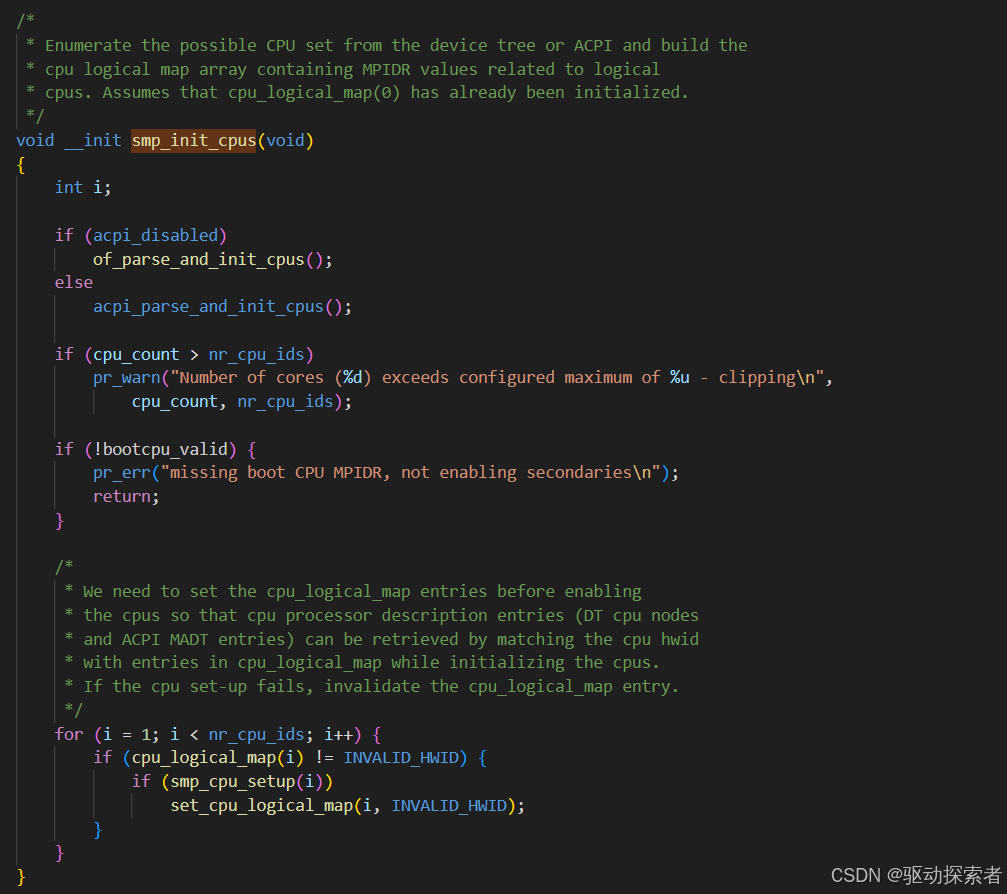The height and width of the screenshot is (894, 1007).
Task: Click acpi_disabled in the if condition
Action: [155, 236]
